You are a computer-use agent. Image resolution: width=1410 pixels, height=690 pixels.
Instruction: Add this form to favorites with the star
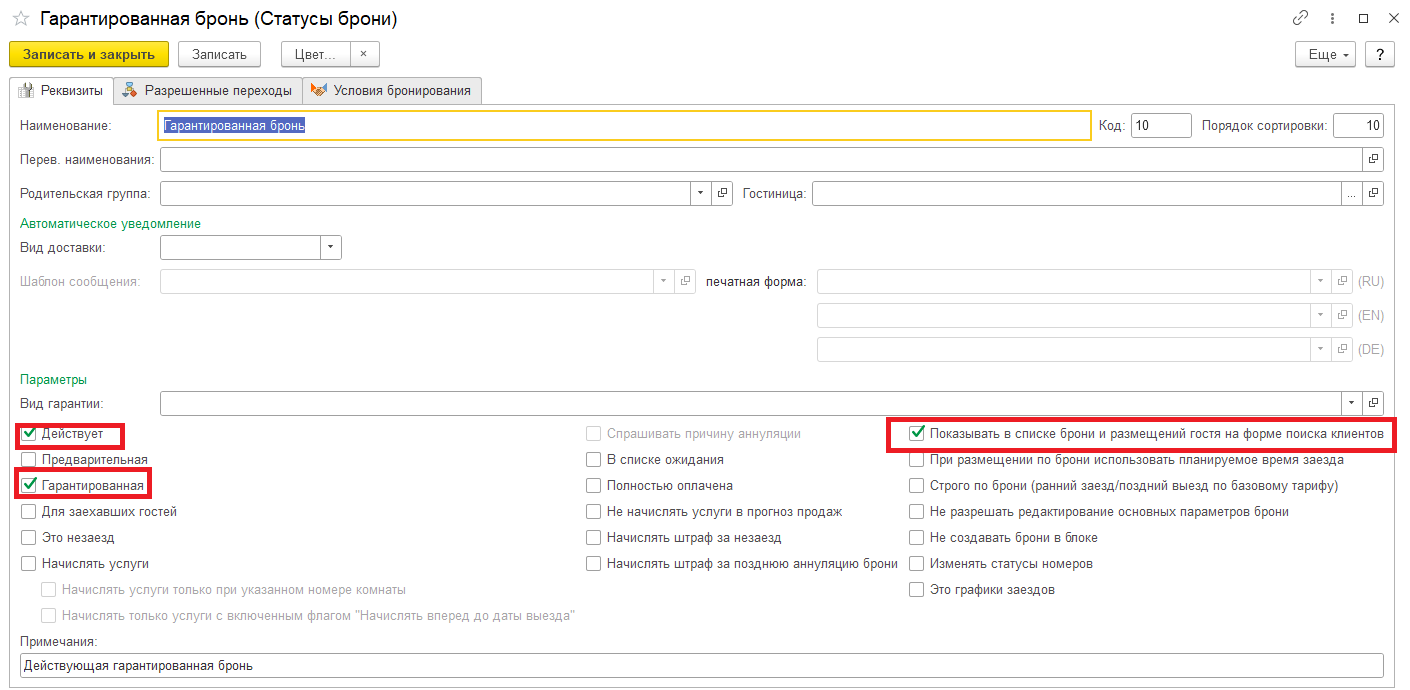20,18
